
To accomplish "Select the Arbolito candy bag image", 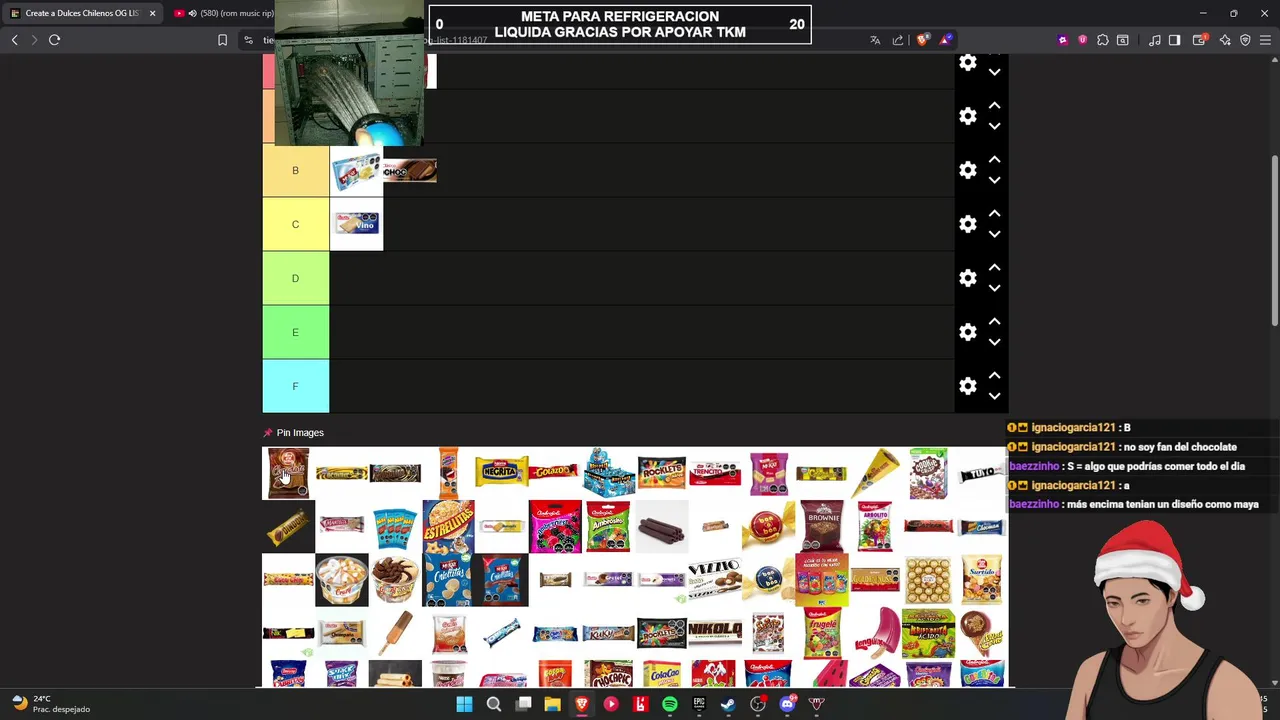I will point(875,526).
